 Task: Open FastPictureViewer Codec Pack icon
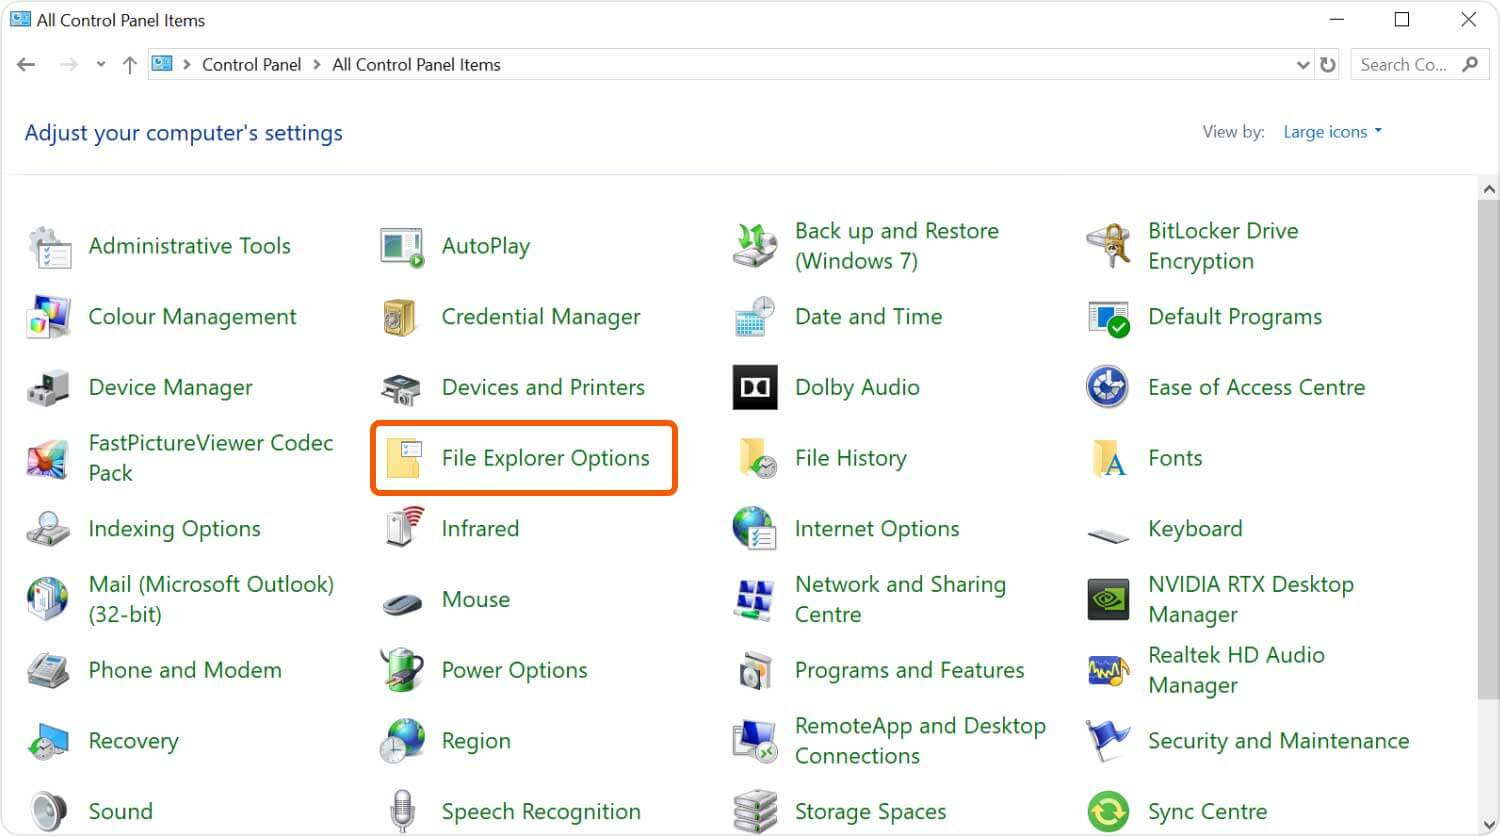pyautogui.click(x=49, y=458)
